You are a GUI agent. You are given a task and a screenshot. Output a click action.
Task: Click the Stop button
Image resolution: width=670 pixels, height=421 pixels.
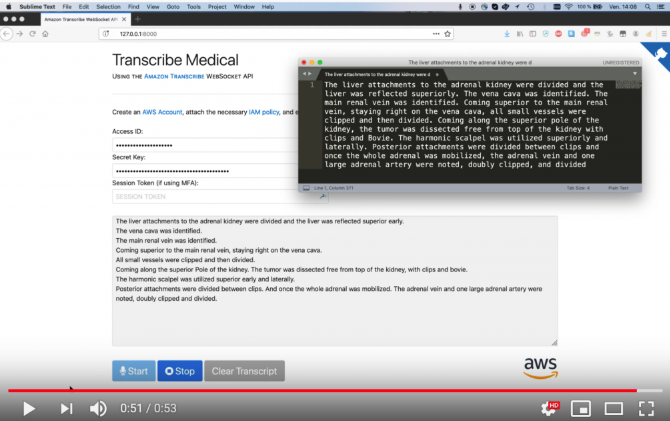pyautogui.click(x=180, y=371)
